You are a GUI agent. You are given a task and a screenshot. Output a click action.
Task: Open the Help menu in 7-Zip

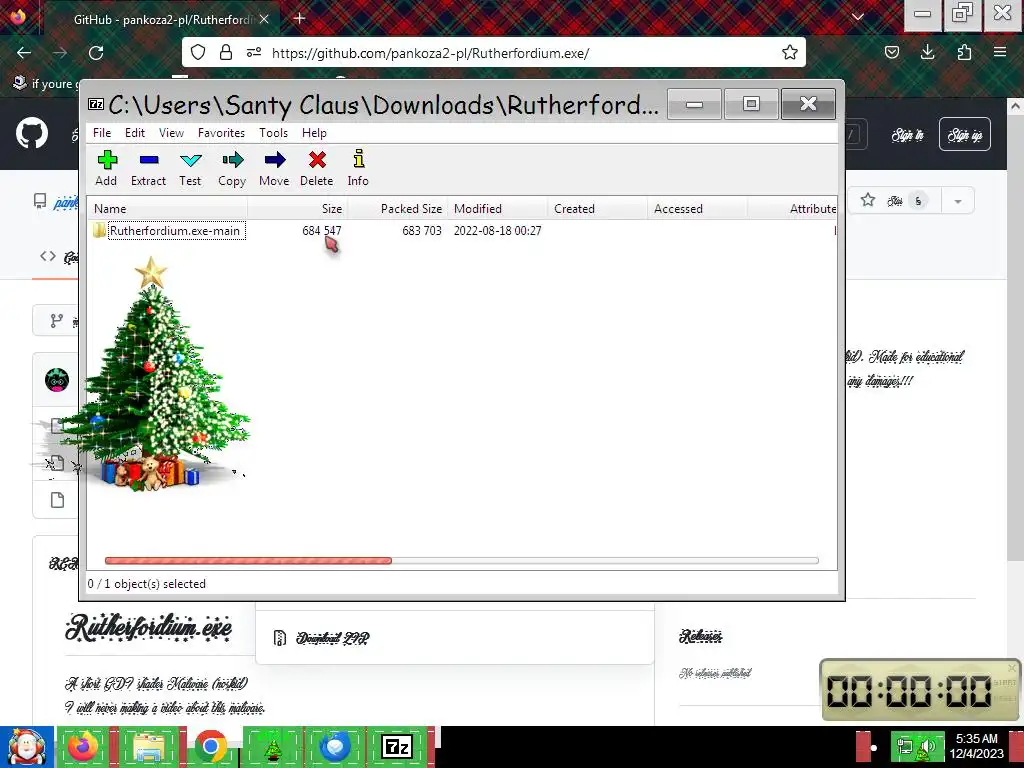coord(314,133)
